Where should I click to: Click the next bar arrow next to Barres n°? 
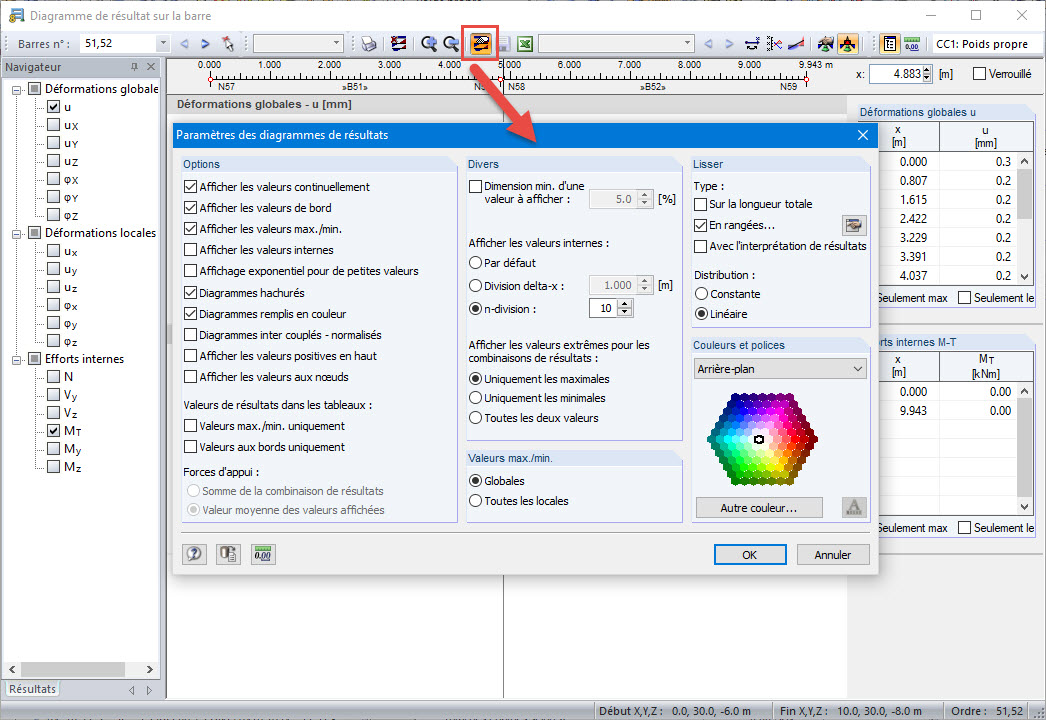click(205, 44)
